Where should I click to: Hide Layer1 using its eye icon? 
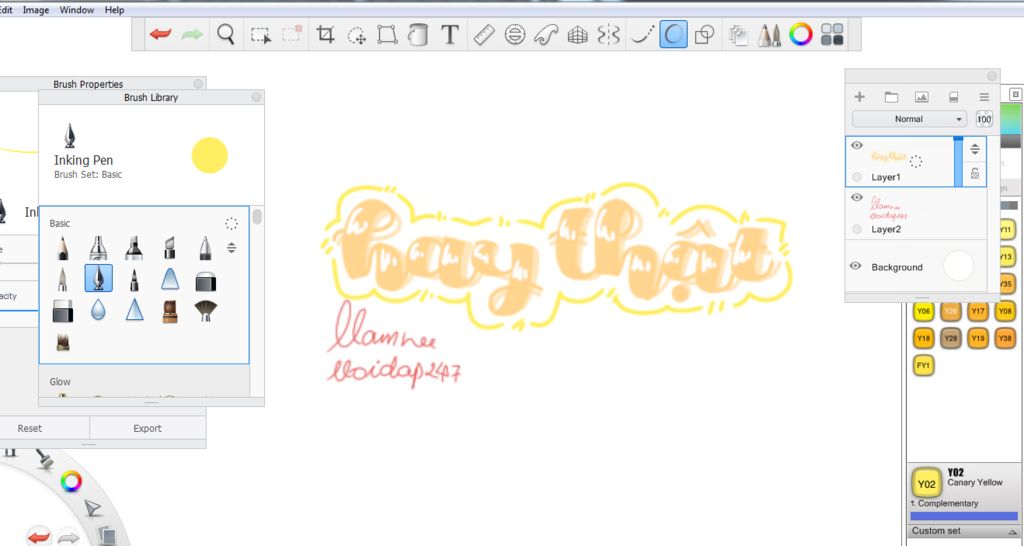(857, 145)
